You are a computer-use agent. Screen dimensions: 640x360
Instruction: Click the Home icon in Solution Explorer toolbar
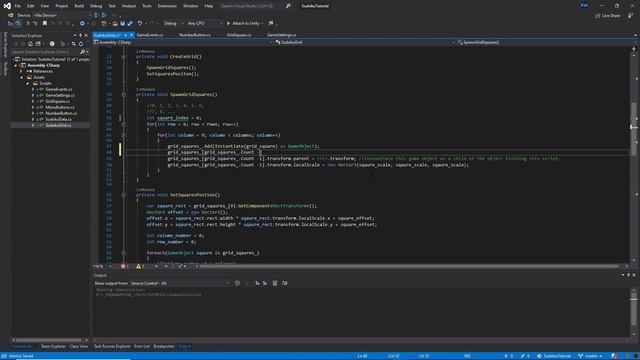click(30, 44)
